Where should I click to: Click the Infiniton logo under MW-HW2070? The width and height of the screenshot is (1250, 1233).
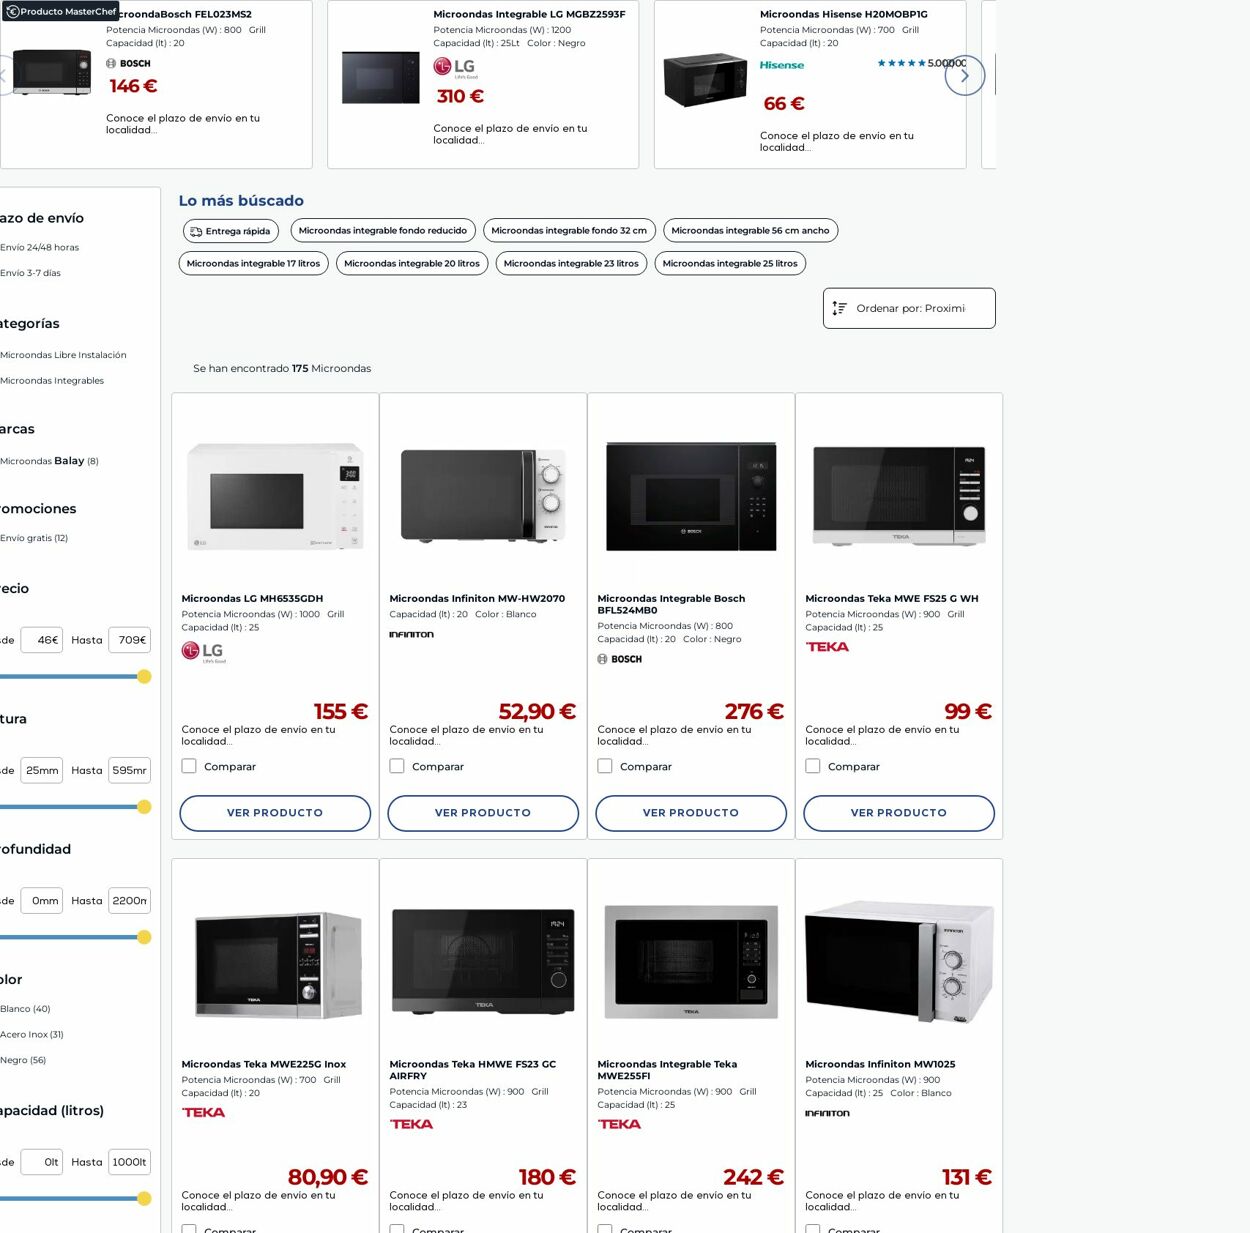pos(411,634)
